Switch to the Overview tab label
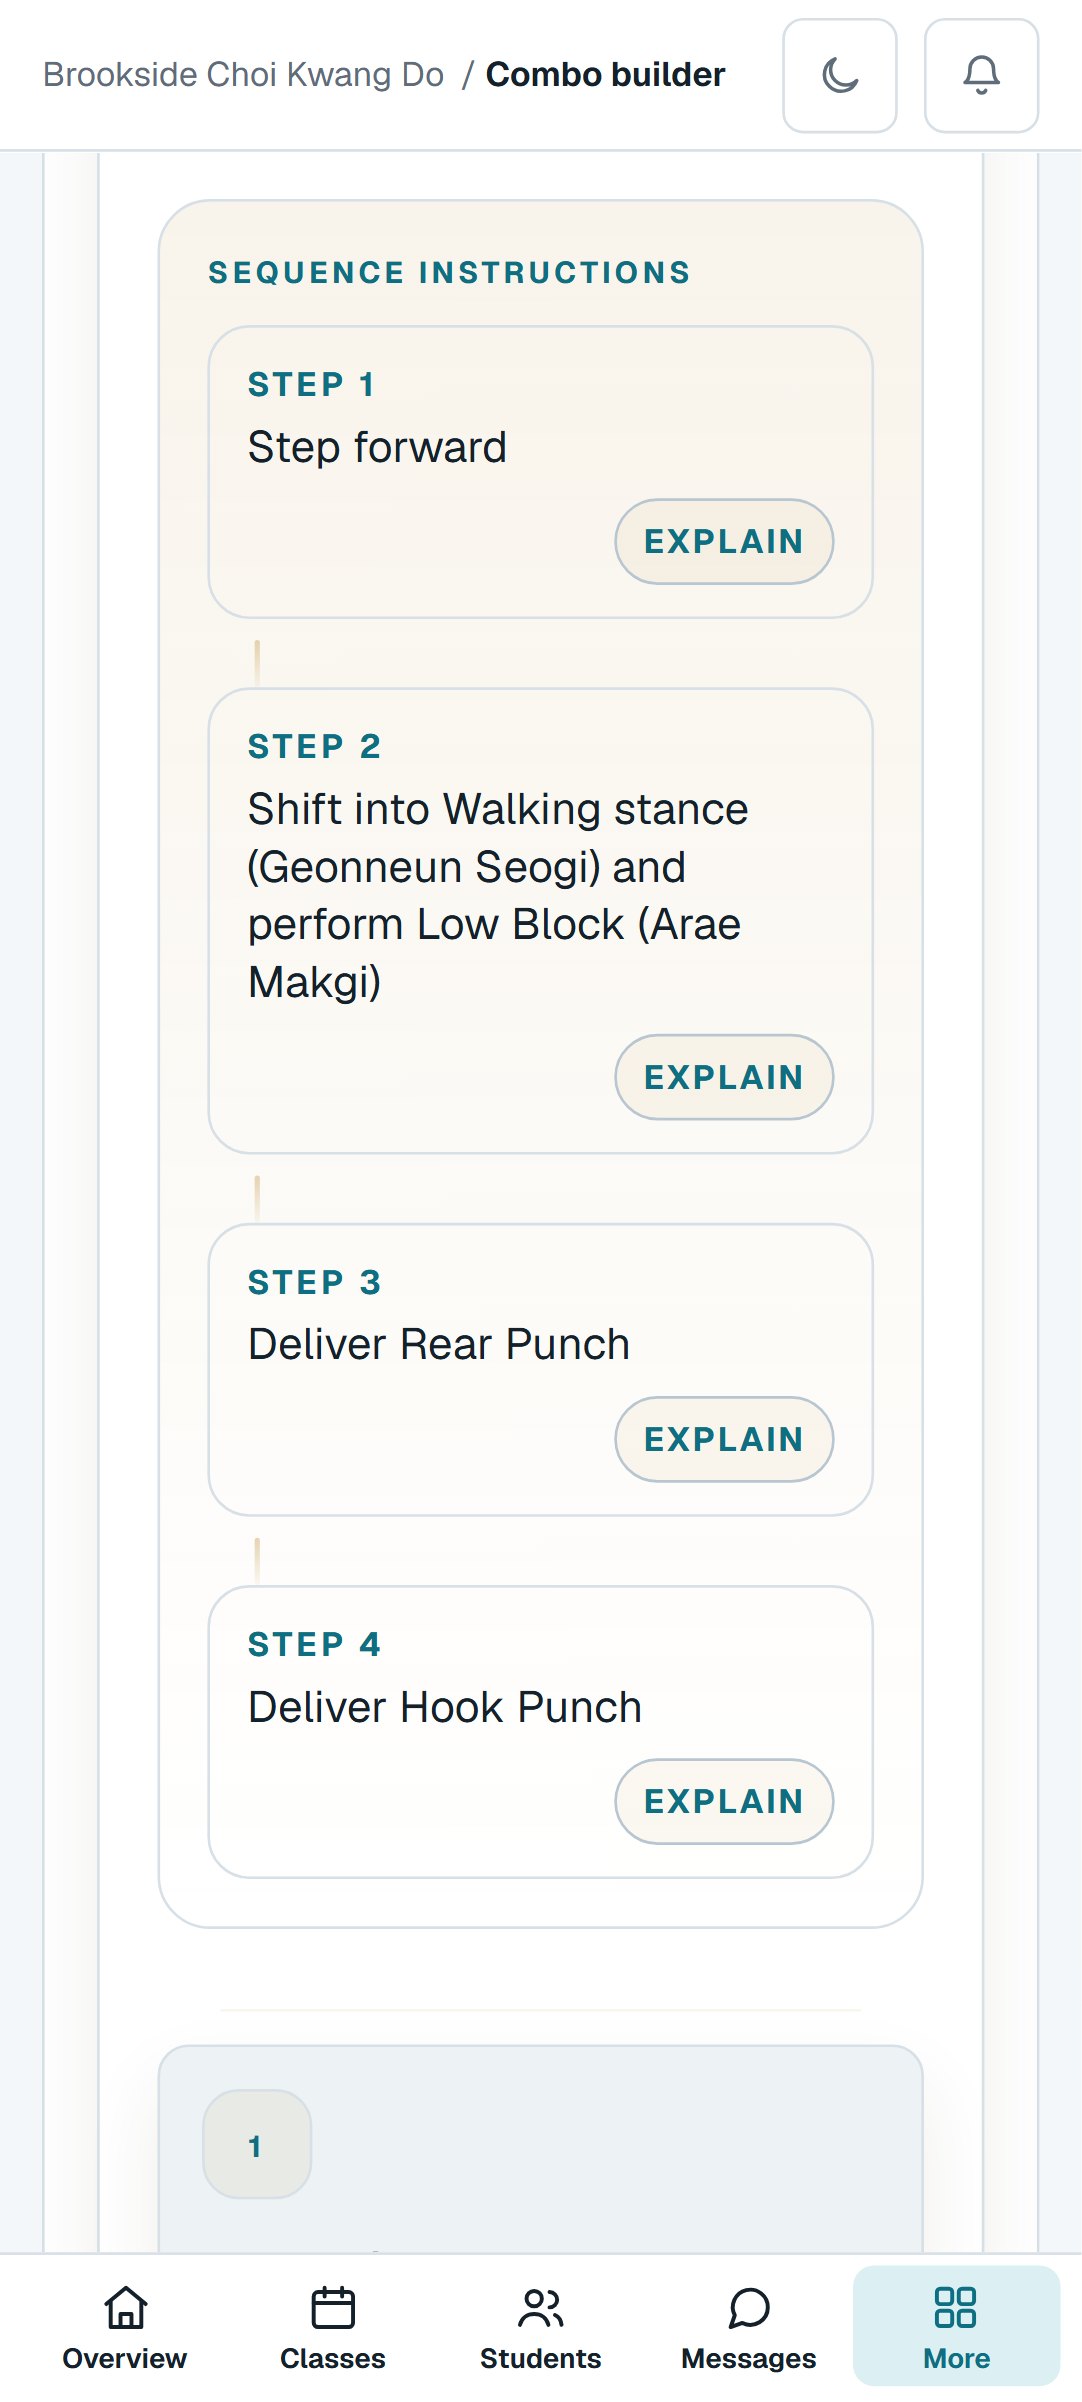The width and height of the screenshot is (1082, 2402). click(x=125, y=2358)
